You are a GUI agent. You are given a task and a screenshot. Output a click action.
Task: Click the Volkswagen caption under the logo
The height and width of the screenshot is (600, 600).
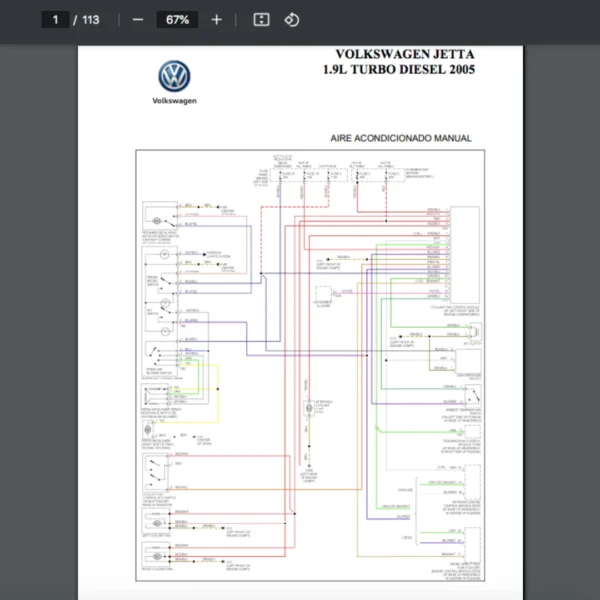point(174,101)
